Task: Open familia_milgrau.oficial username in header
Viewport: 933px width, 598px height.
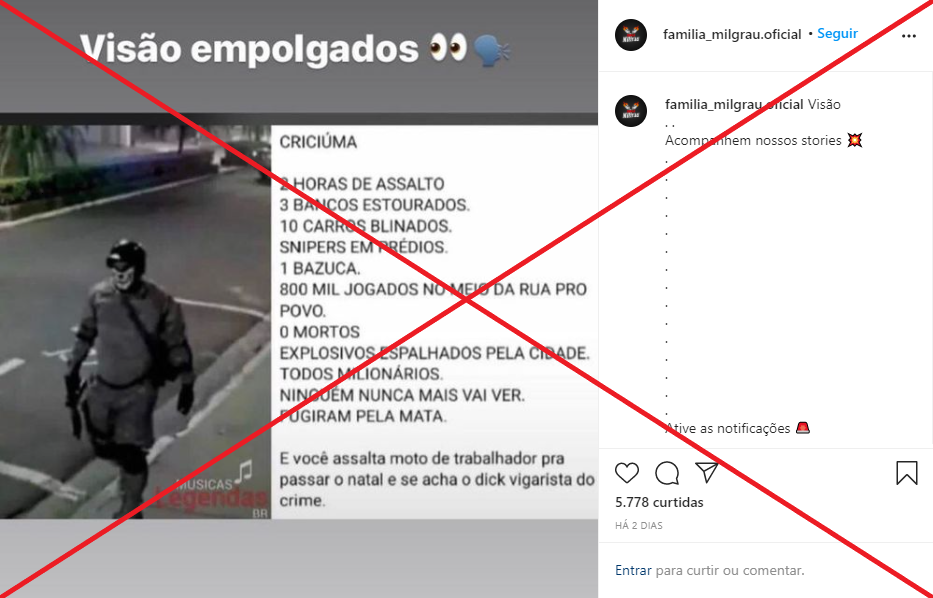Action: tap(732, 35)
